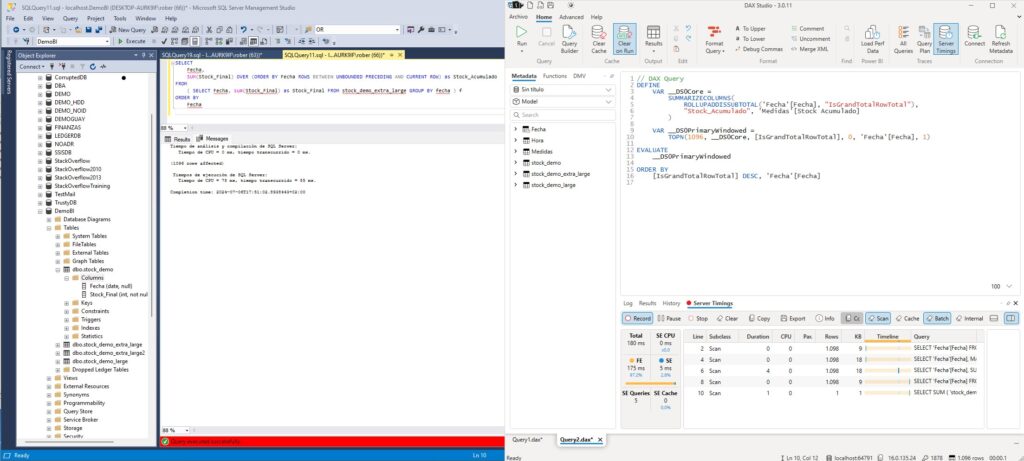The image size is (1024, 461).
Task: Click the To Upper format option
Action: tap(750, 29)
